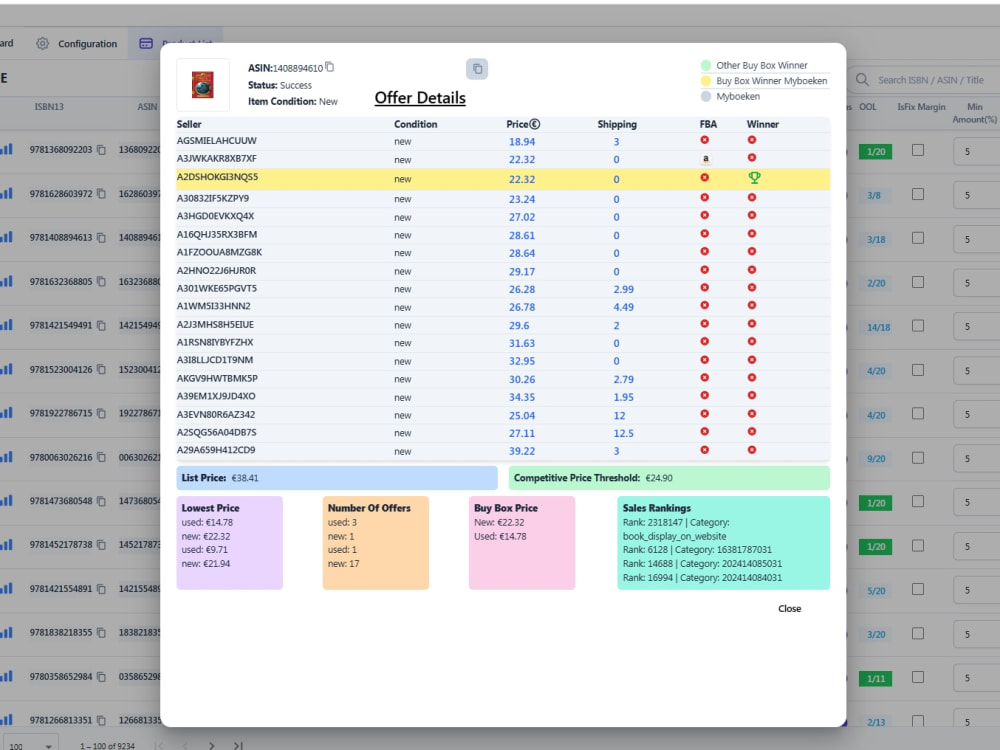Click Winner red cross icon for A3JWKAKR8XB7XF
Viewport: 1000px width, 750px height.
click(752, 158)
